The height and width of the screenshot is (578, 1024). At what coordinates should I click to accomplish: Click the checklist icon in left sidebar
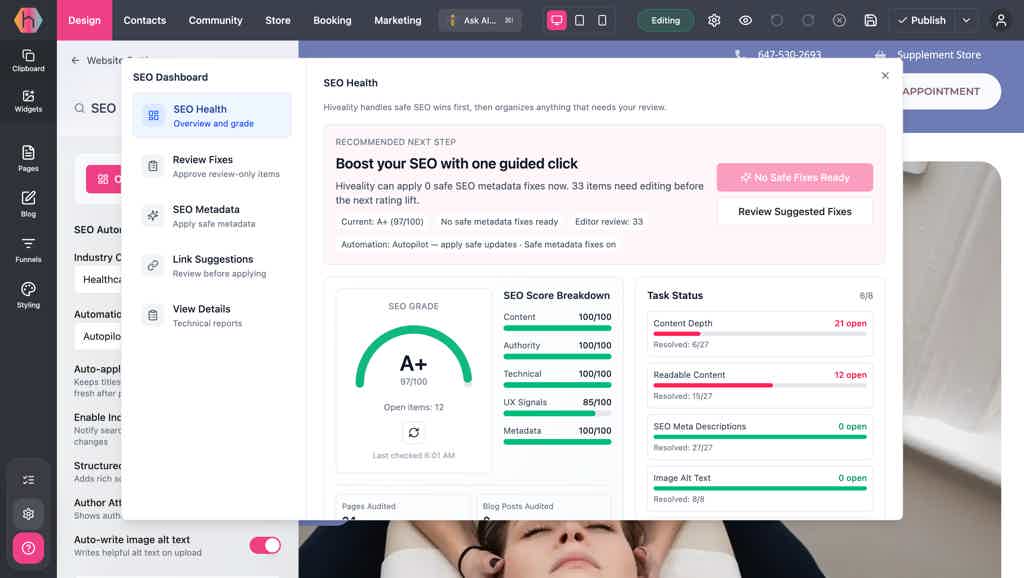click(x=28, y=480)
